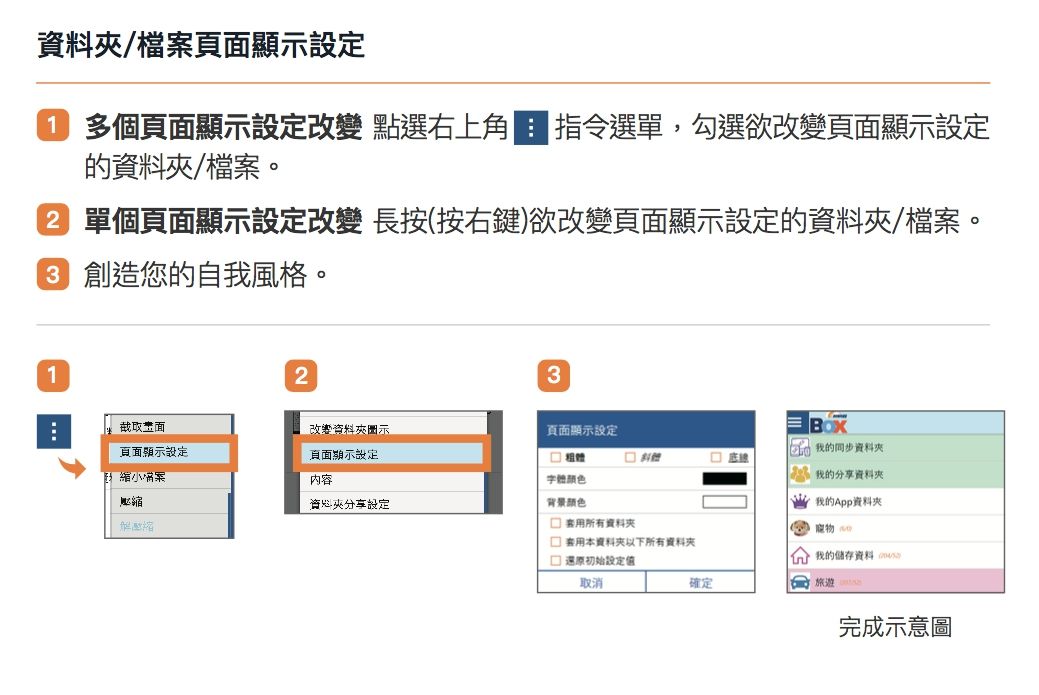
Task: Click the yellow people icon for 我的分享資料夾
Action: 800,474
